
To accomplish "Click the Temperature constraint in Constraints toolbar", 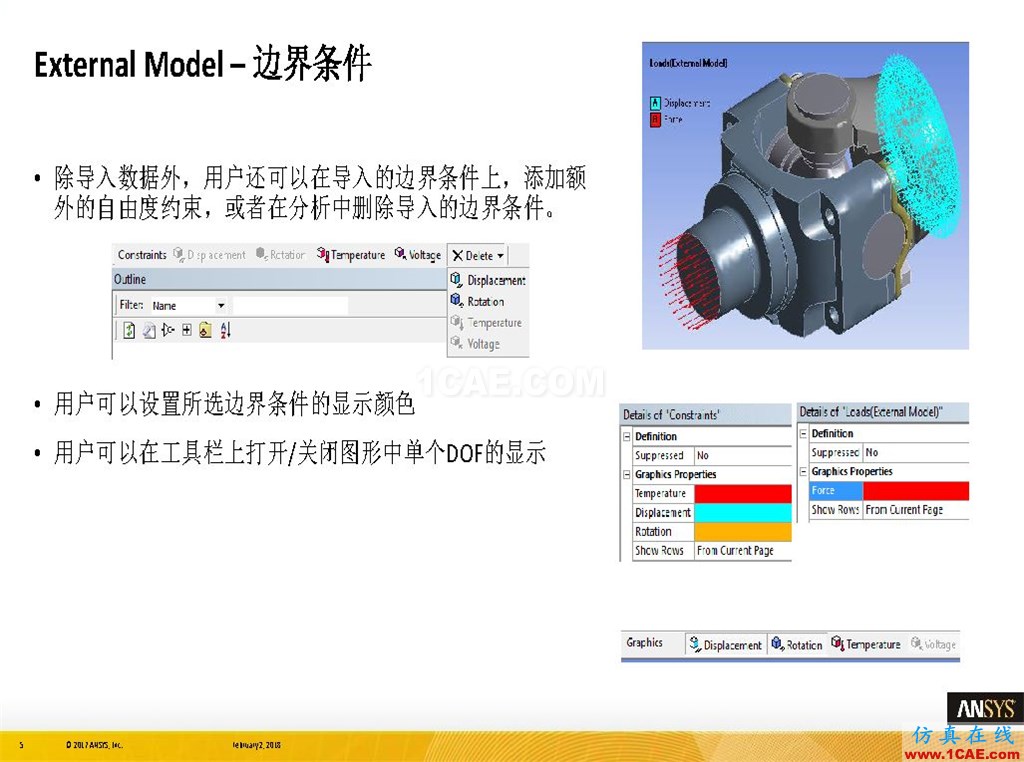I will 351,255.
